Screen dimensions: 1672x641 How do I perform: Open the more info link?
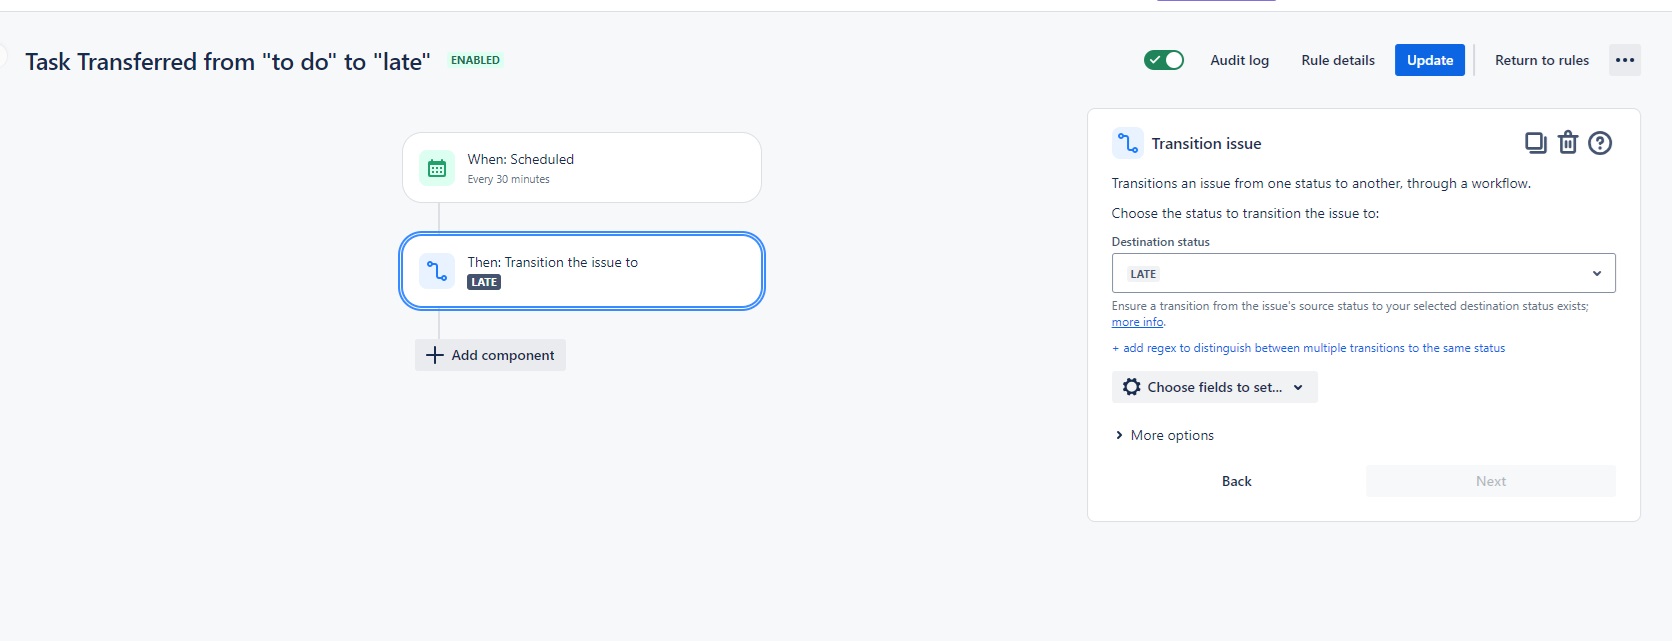click(x=1137, y=322)
